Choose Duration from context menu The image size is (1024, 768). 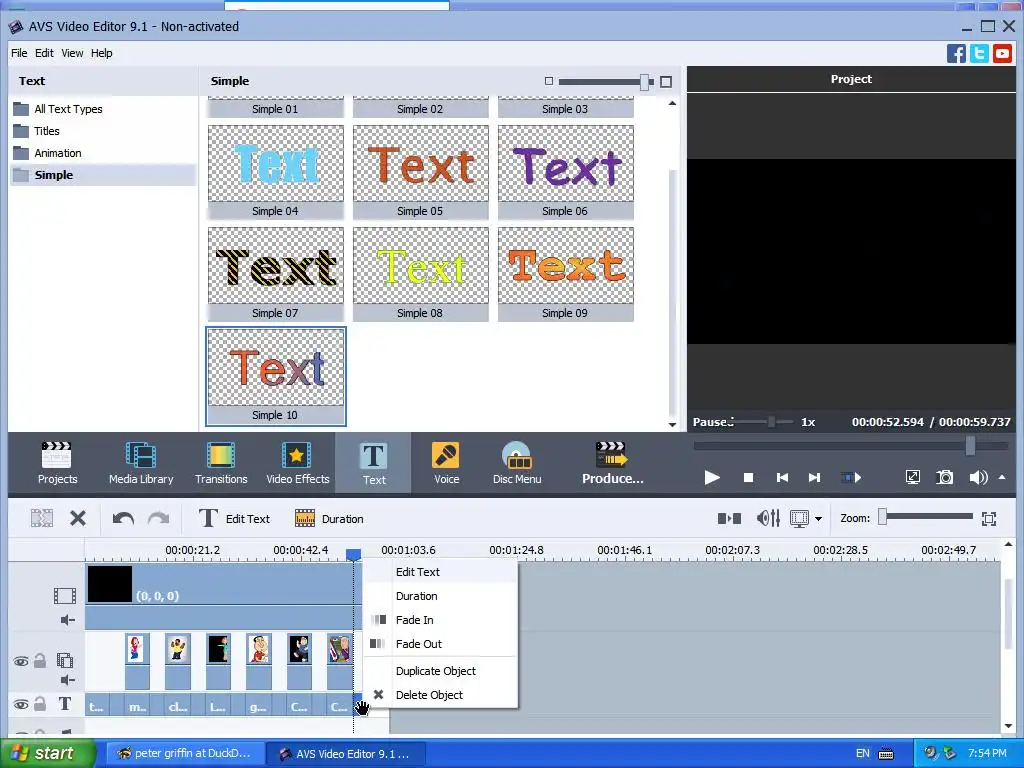(440, 596)
